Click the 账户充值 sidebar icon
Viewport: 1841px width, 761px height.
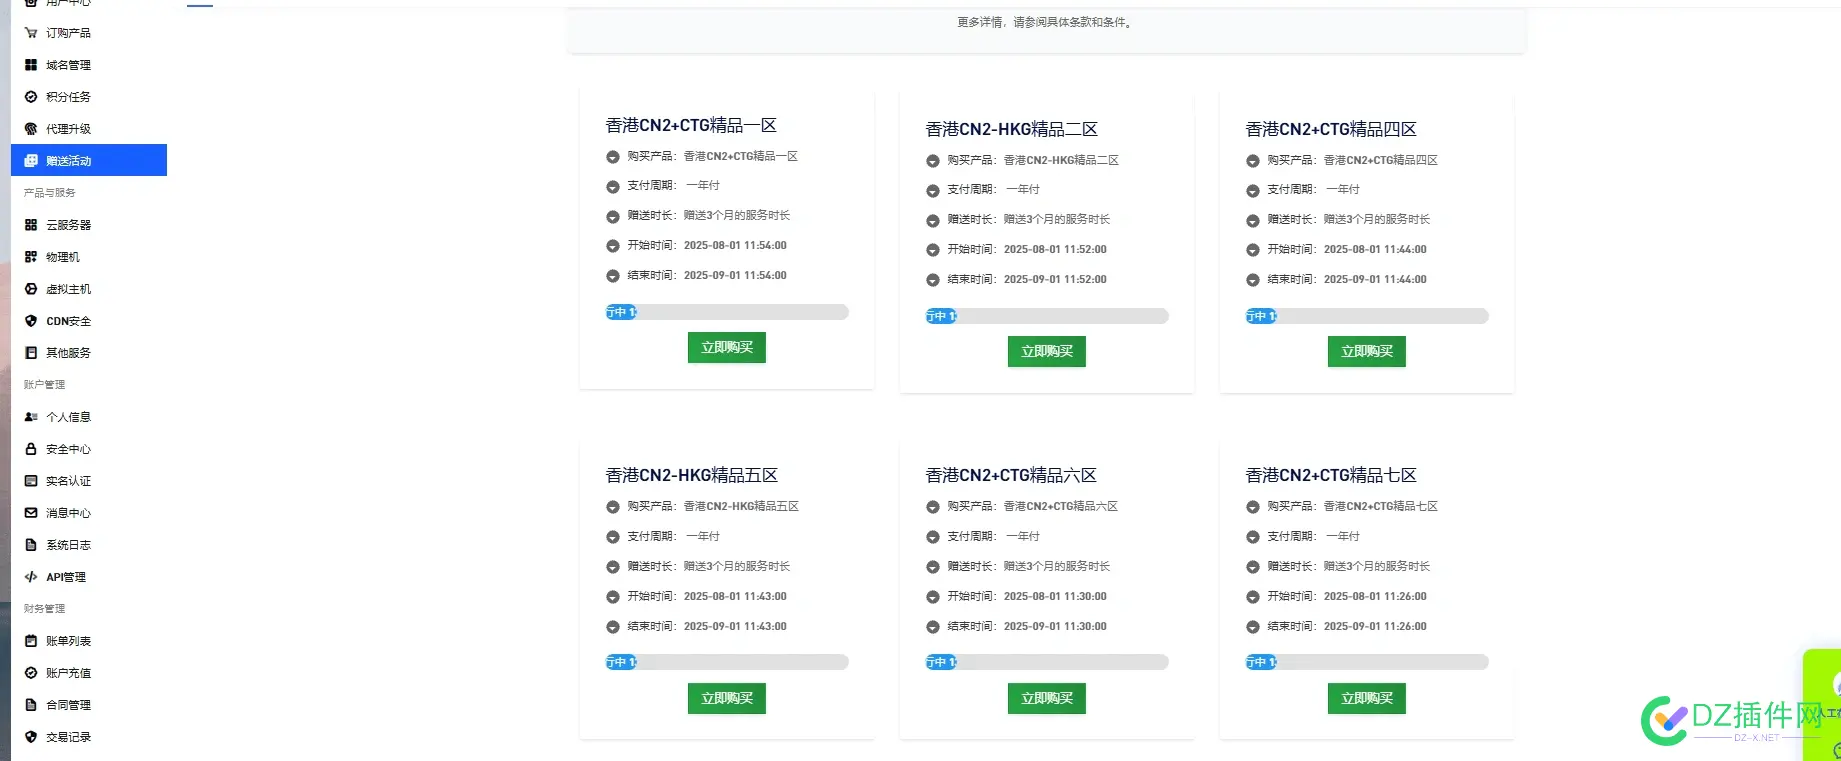[31, 673]
